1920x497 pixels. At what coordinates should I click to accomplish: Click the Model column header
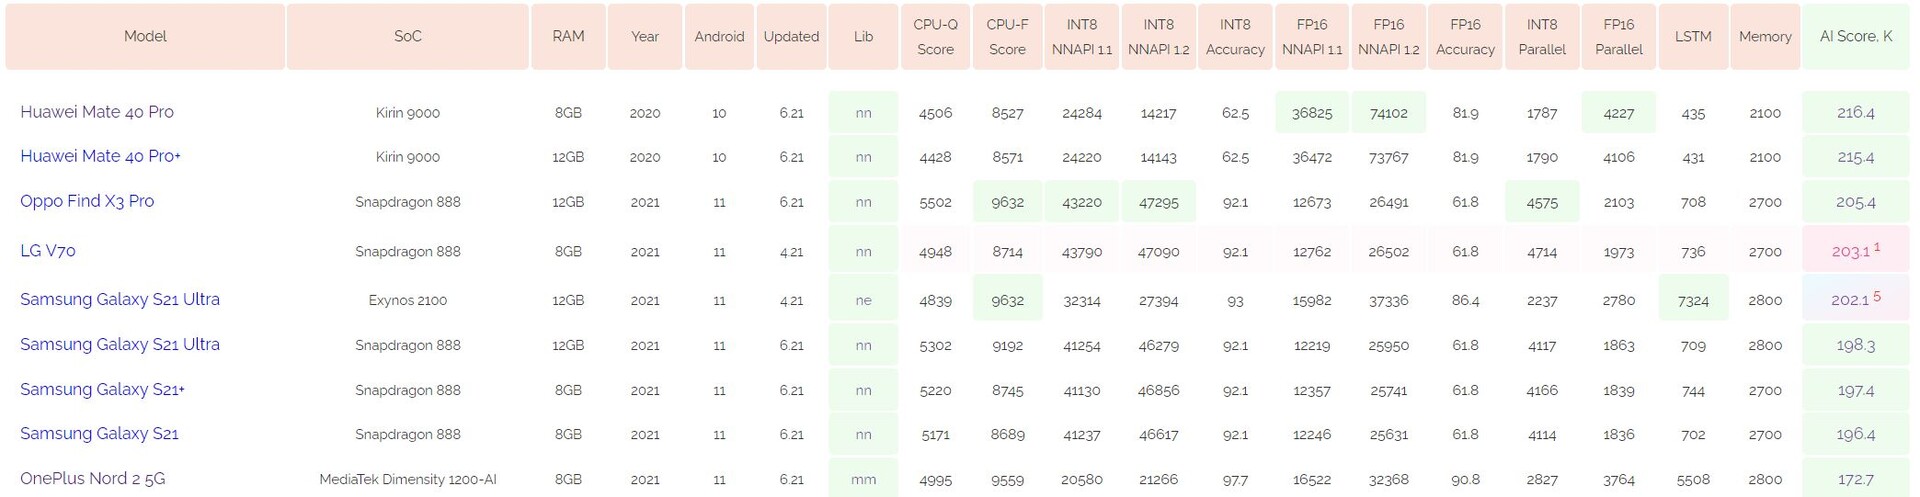pos(145,37)
